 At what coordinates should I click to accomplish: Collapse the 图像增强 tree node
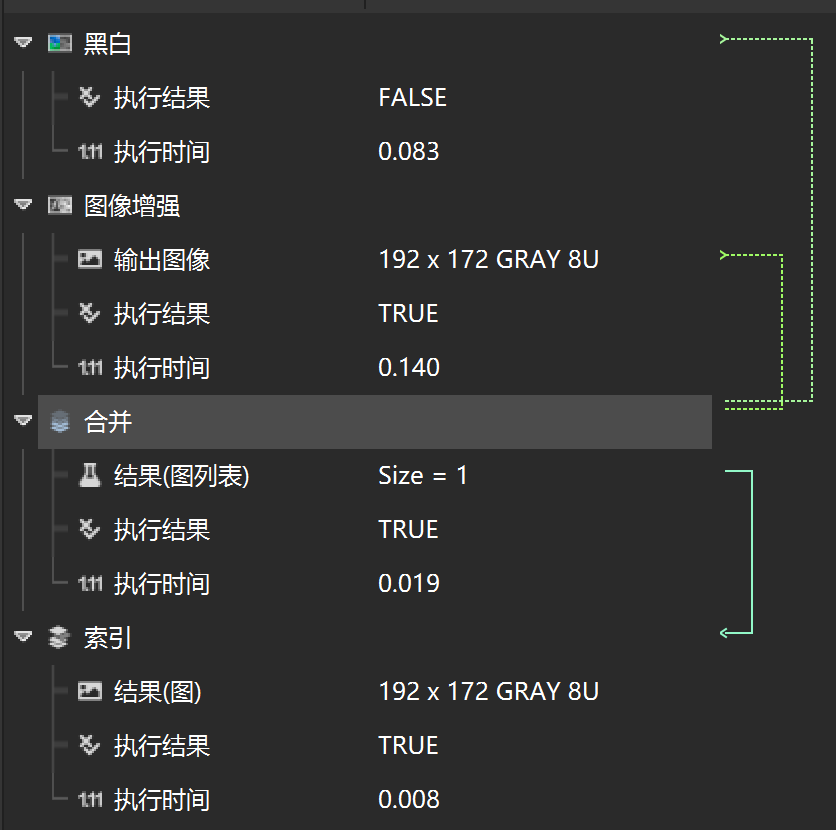pos(24,206)
